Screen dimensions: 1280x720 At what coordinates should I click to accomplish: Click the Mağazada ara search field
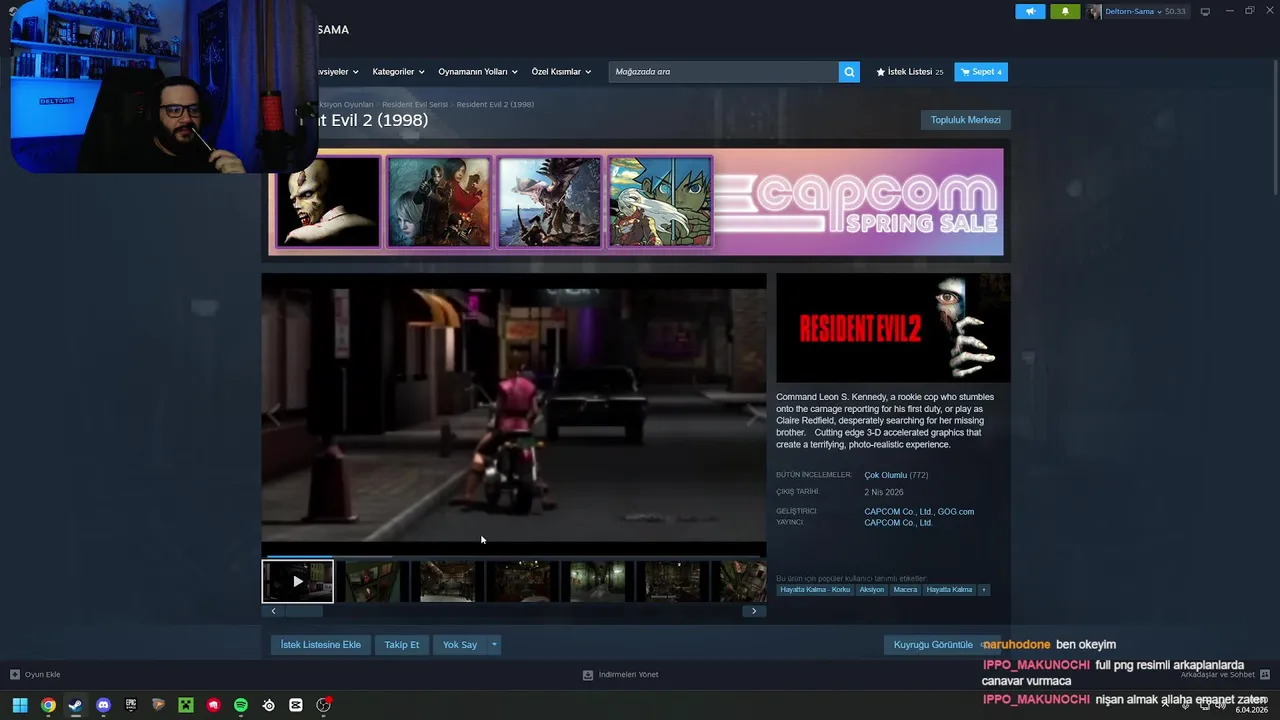(x=724, y=72)
